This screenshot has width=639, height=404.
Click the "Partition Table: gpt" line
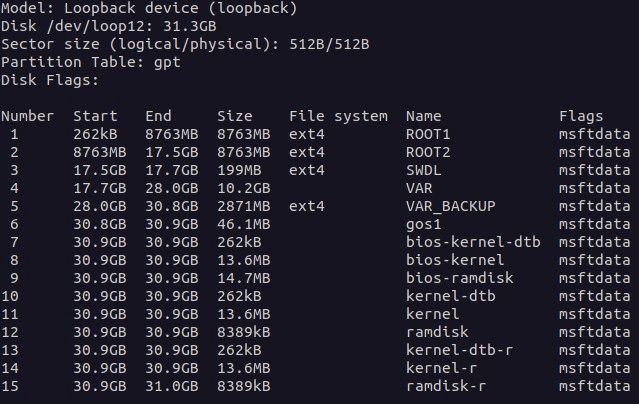pyautogui.click(x=89, y=62)
